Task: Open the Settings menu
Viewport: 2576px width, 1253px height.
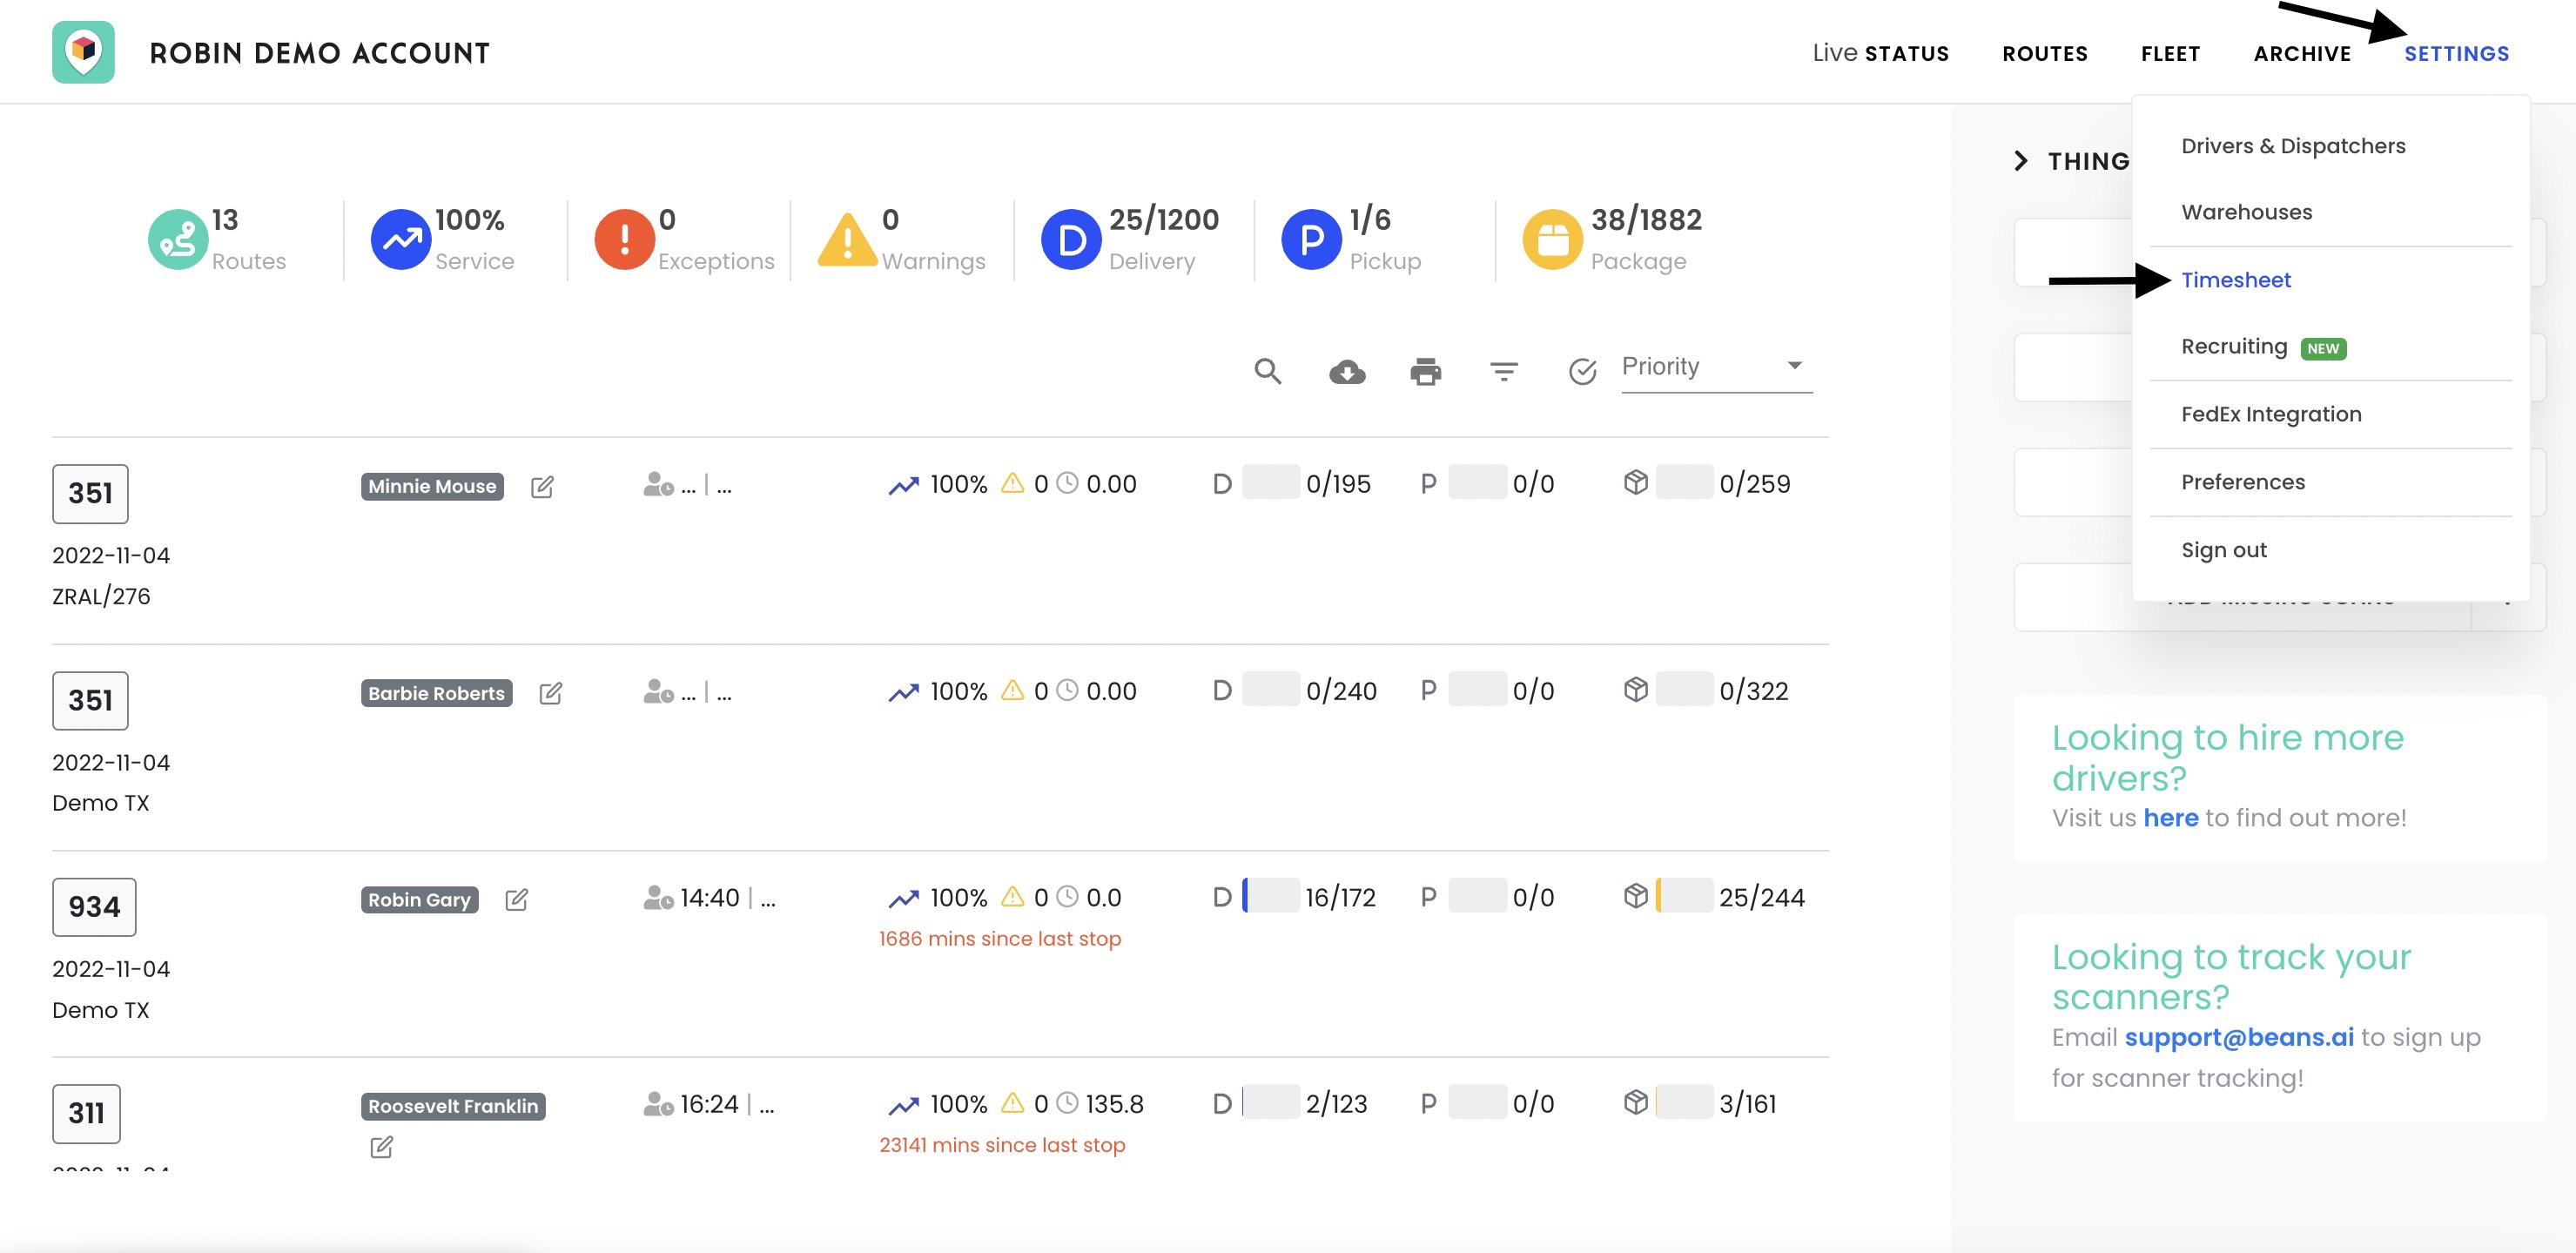Action: pos(2456,54)
